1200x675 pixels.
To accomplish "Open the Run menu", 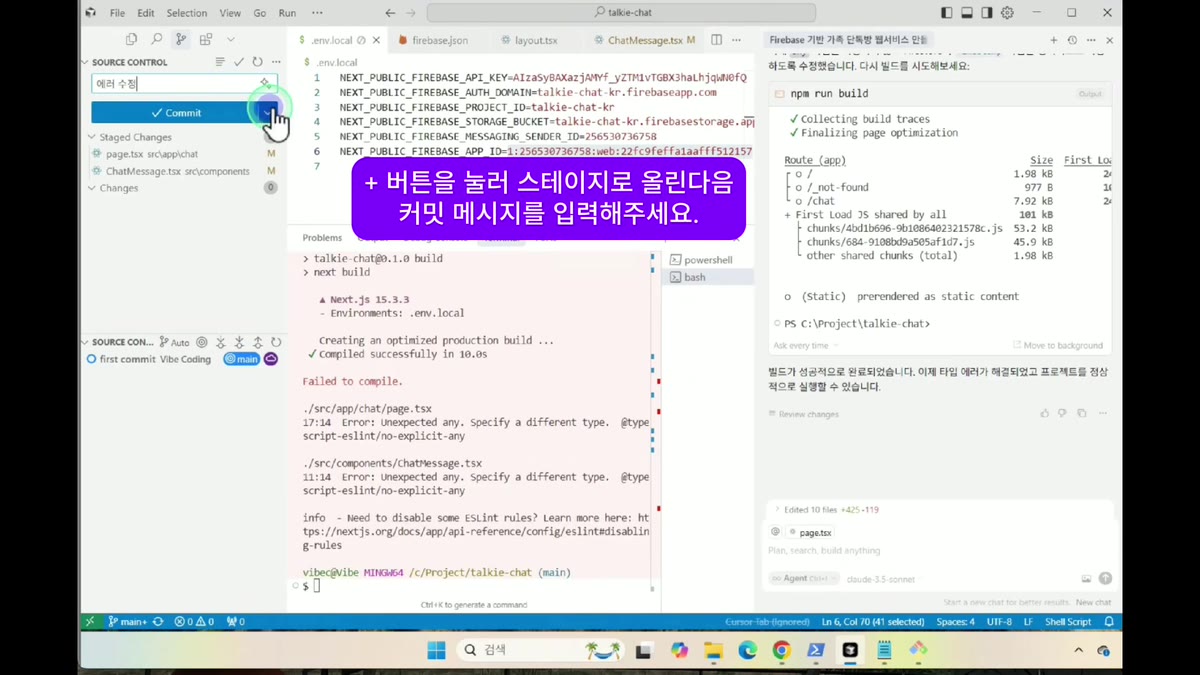I will pos(287,13).
